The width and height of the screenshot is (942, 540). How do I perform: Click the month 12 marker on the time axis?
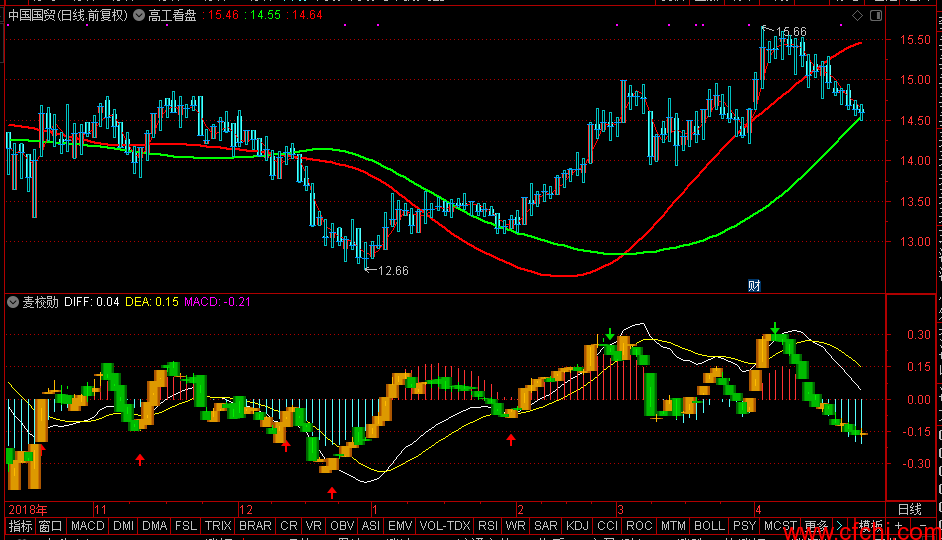click(246, 509)
